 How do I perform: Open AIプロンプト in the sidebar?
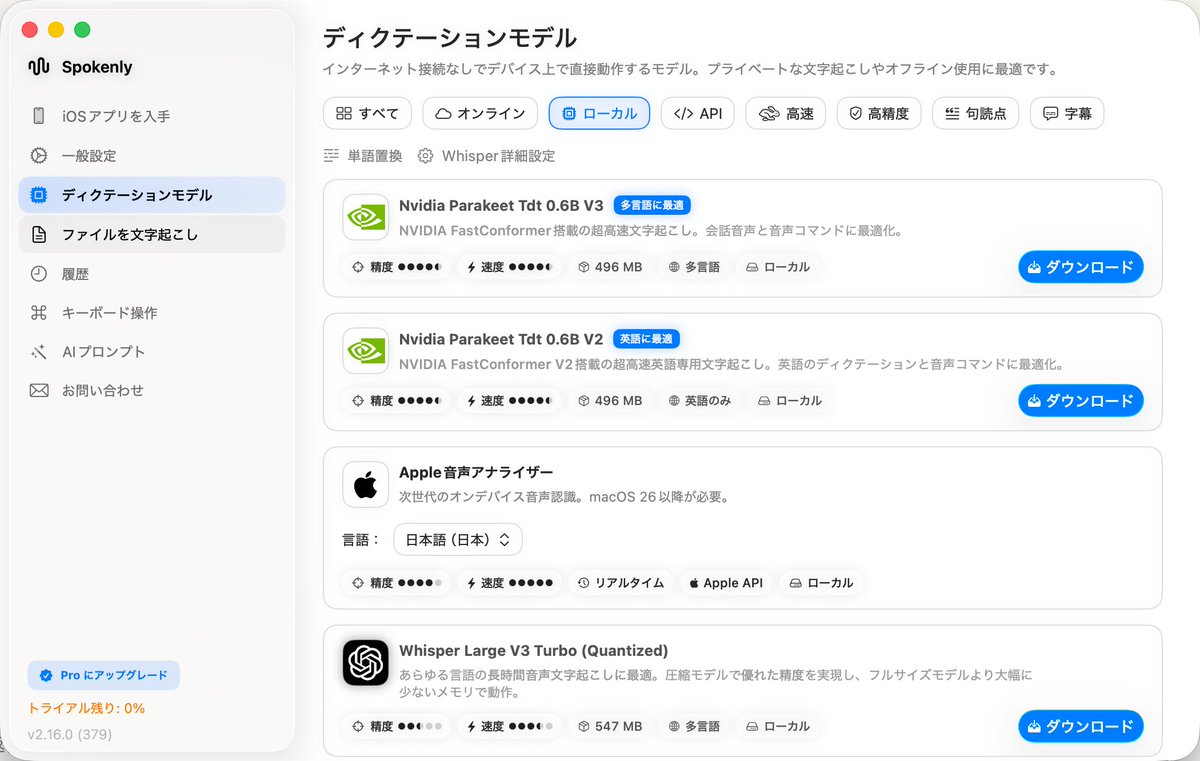(x=152, y=351)
